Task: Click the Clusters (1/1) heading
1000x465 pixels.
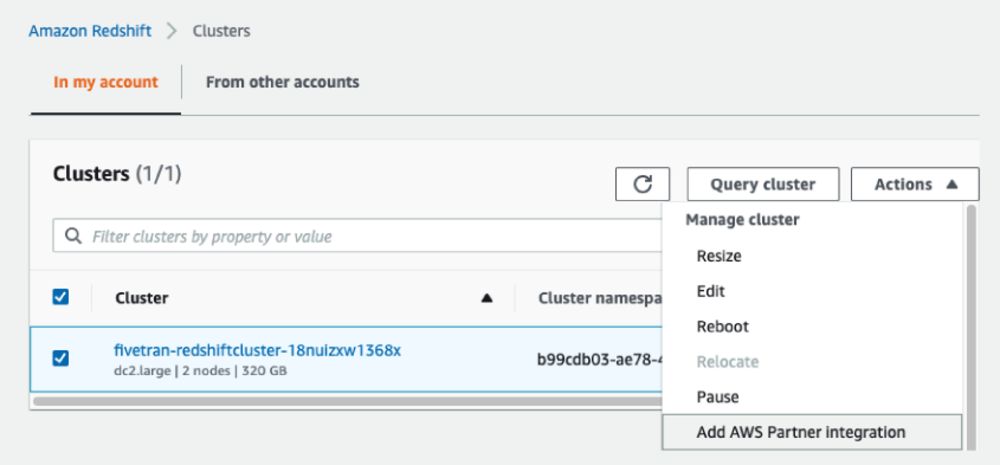Action: click(117, 173)
